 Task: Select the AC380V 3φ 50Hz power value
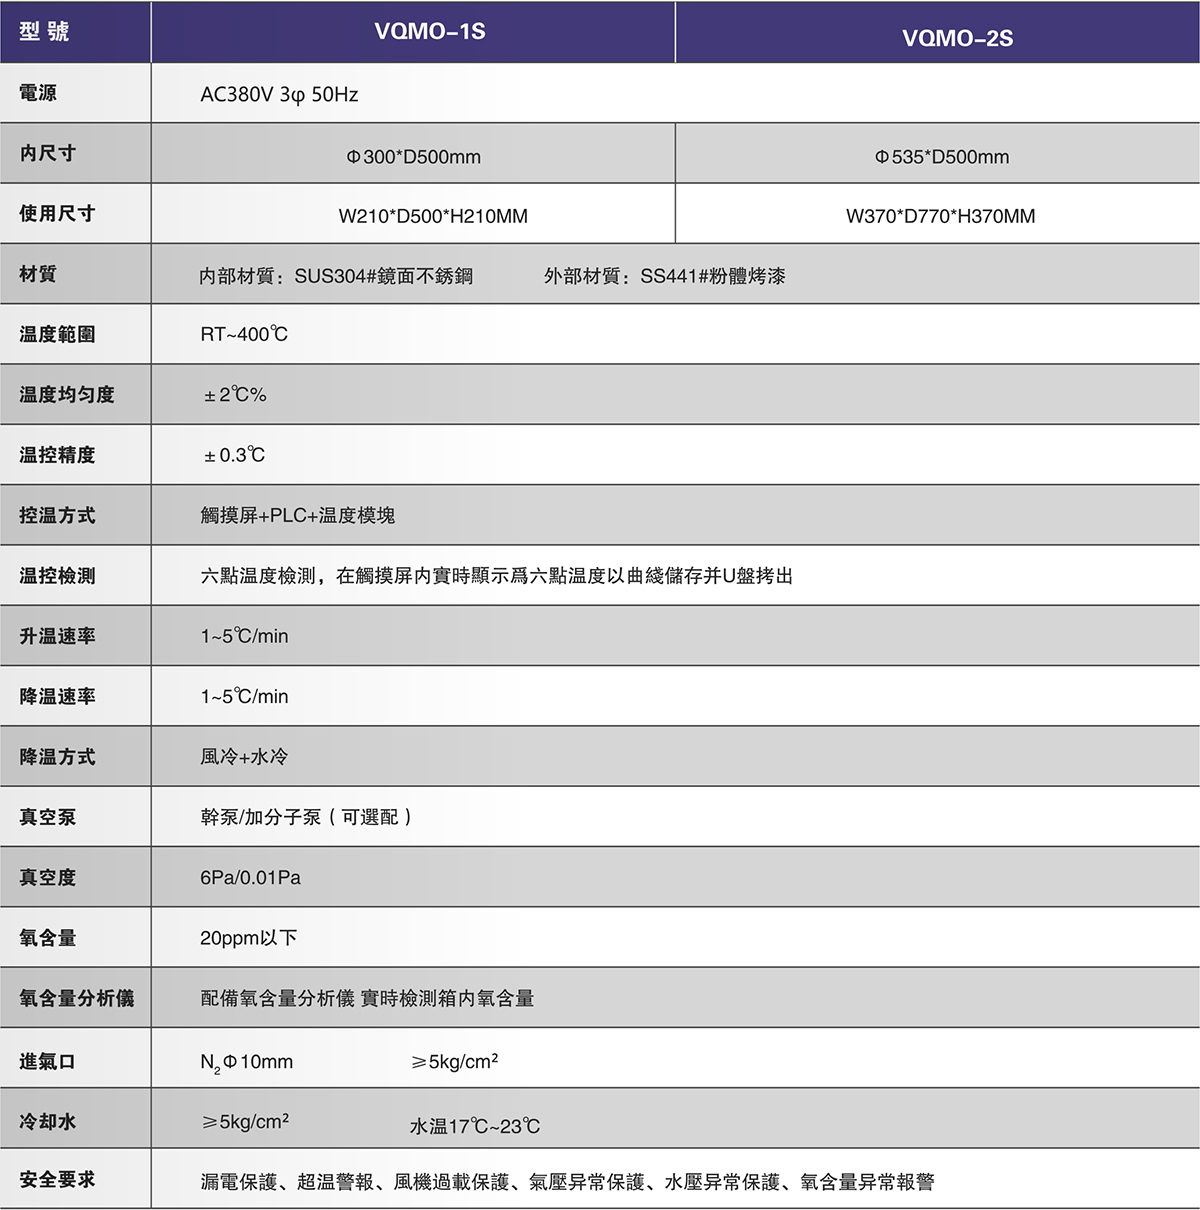pos(279,95)
